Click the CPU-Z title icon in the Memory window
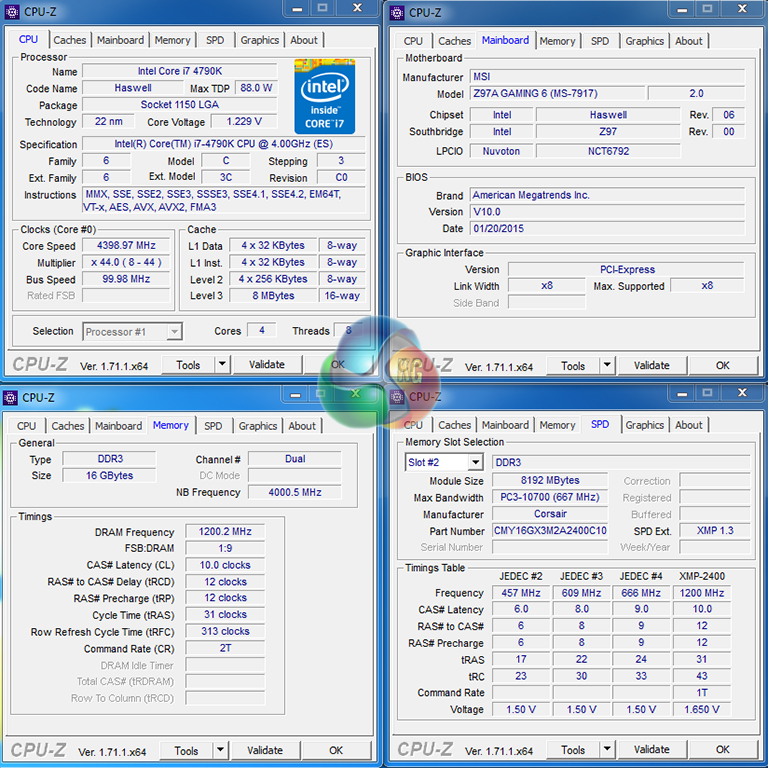The height and width of the screenshot is (768, 768). click(11, 397)
